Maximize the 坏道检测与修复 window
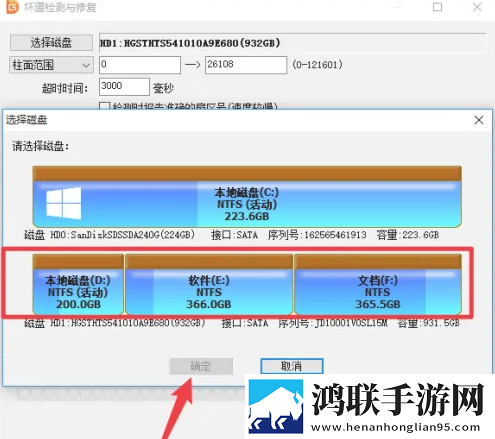495x439 pixels. click(437, 7)
